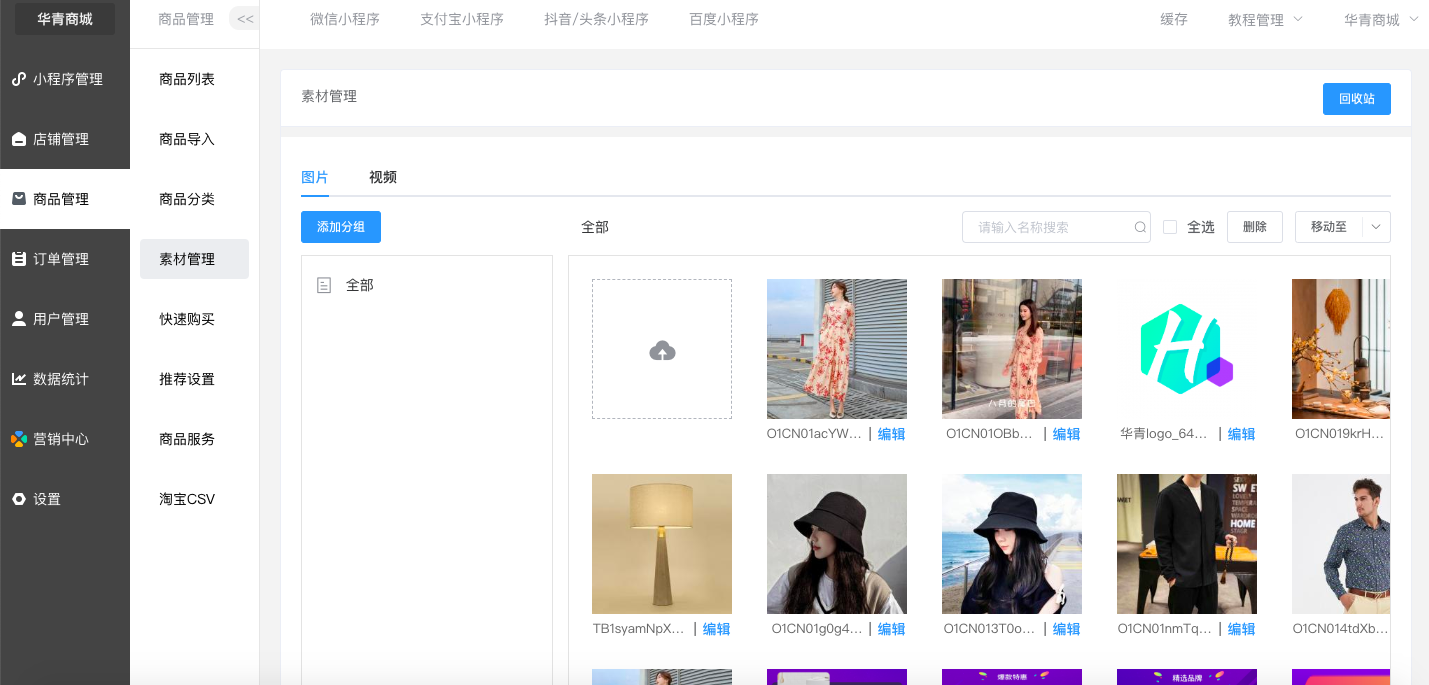Collapse the submenu with << icon
Image resolution: width=1429 pixels, height=685 pixels.
(x=244, y=19)
